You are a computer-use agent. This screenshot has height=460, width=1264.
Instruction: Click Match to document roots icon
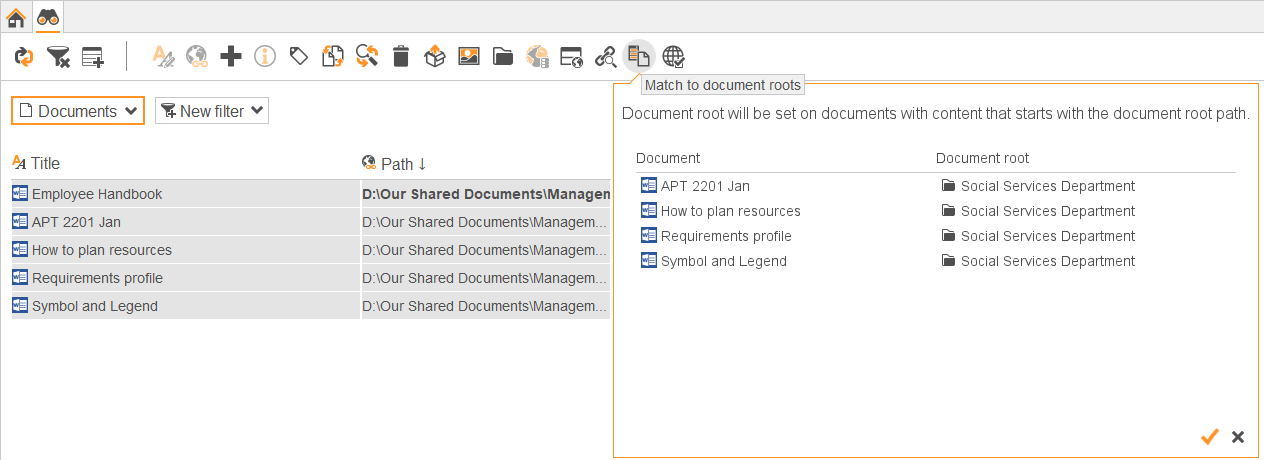point(639,56)
